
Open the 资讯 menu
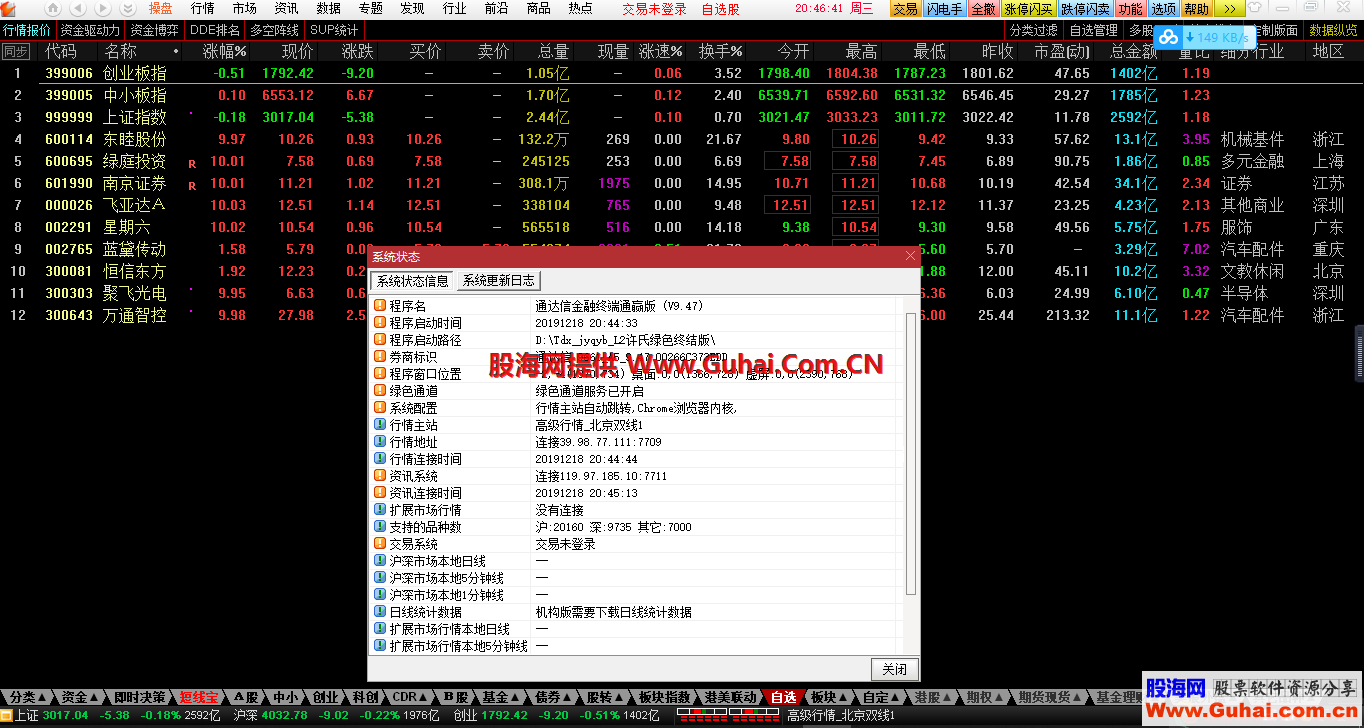(286, 9)
